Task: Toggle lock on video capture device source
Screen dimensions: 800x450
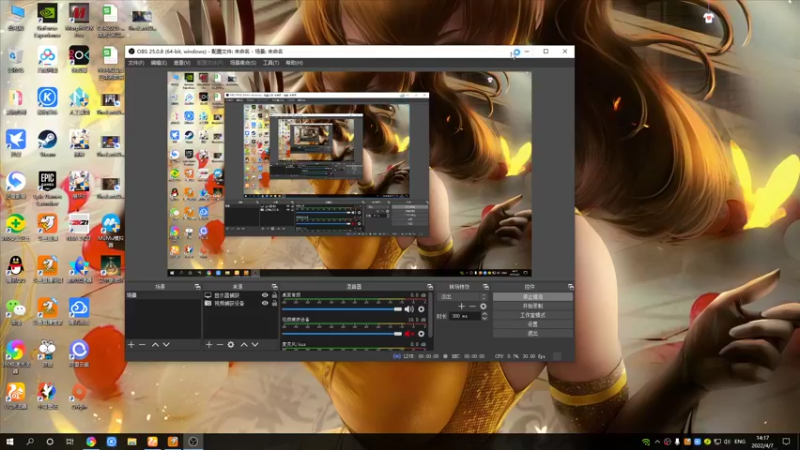Action: pos(274,303)
